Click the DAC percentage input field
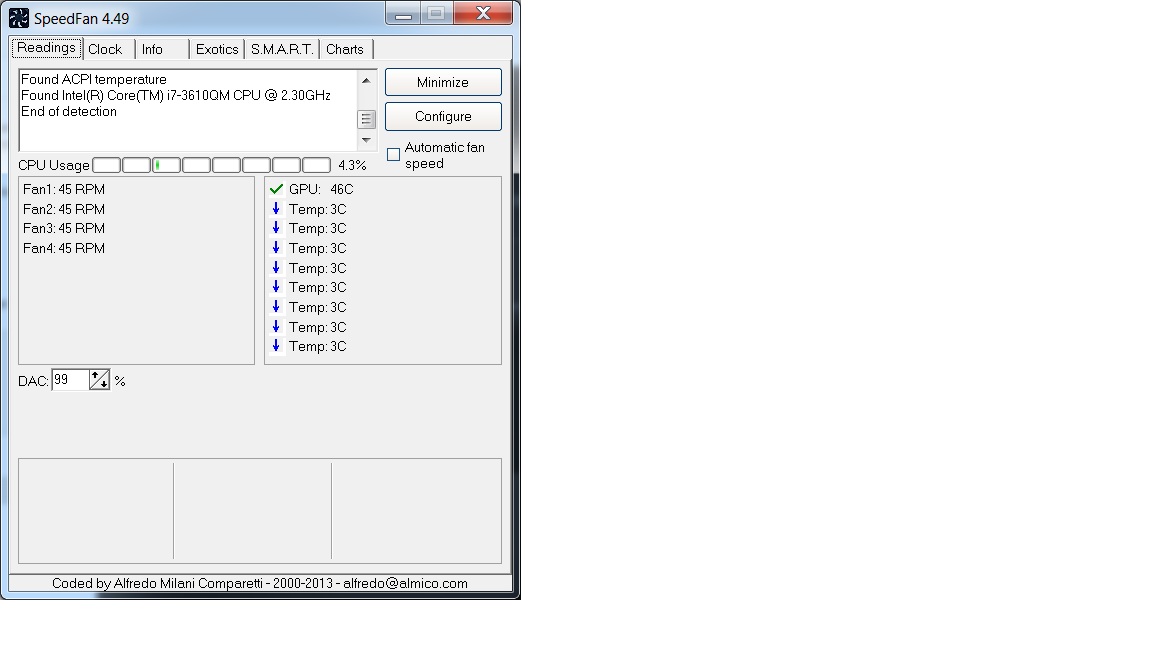Screen dimensions: 1152x648 71,380
